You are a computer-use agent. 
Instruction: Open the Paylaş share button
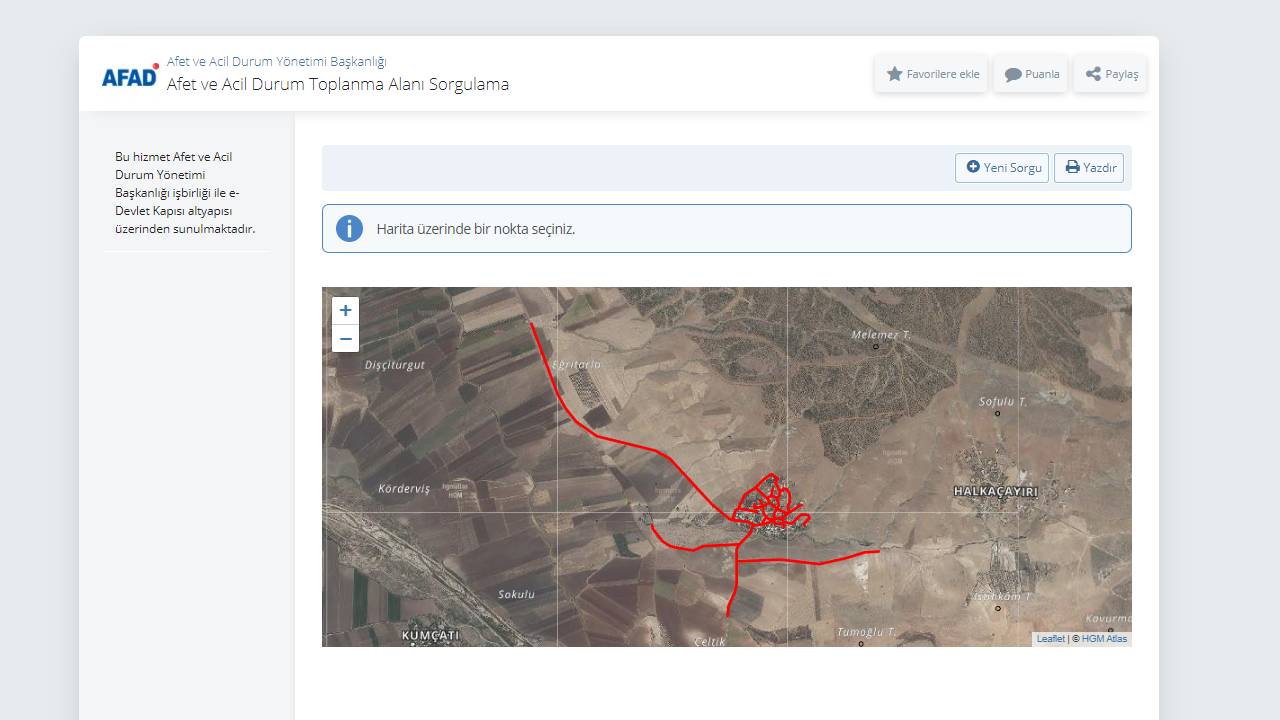(1111, 74)
